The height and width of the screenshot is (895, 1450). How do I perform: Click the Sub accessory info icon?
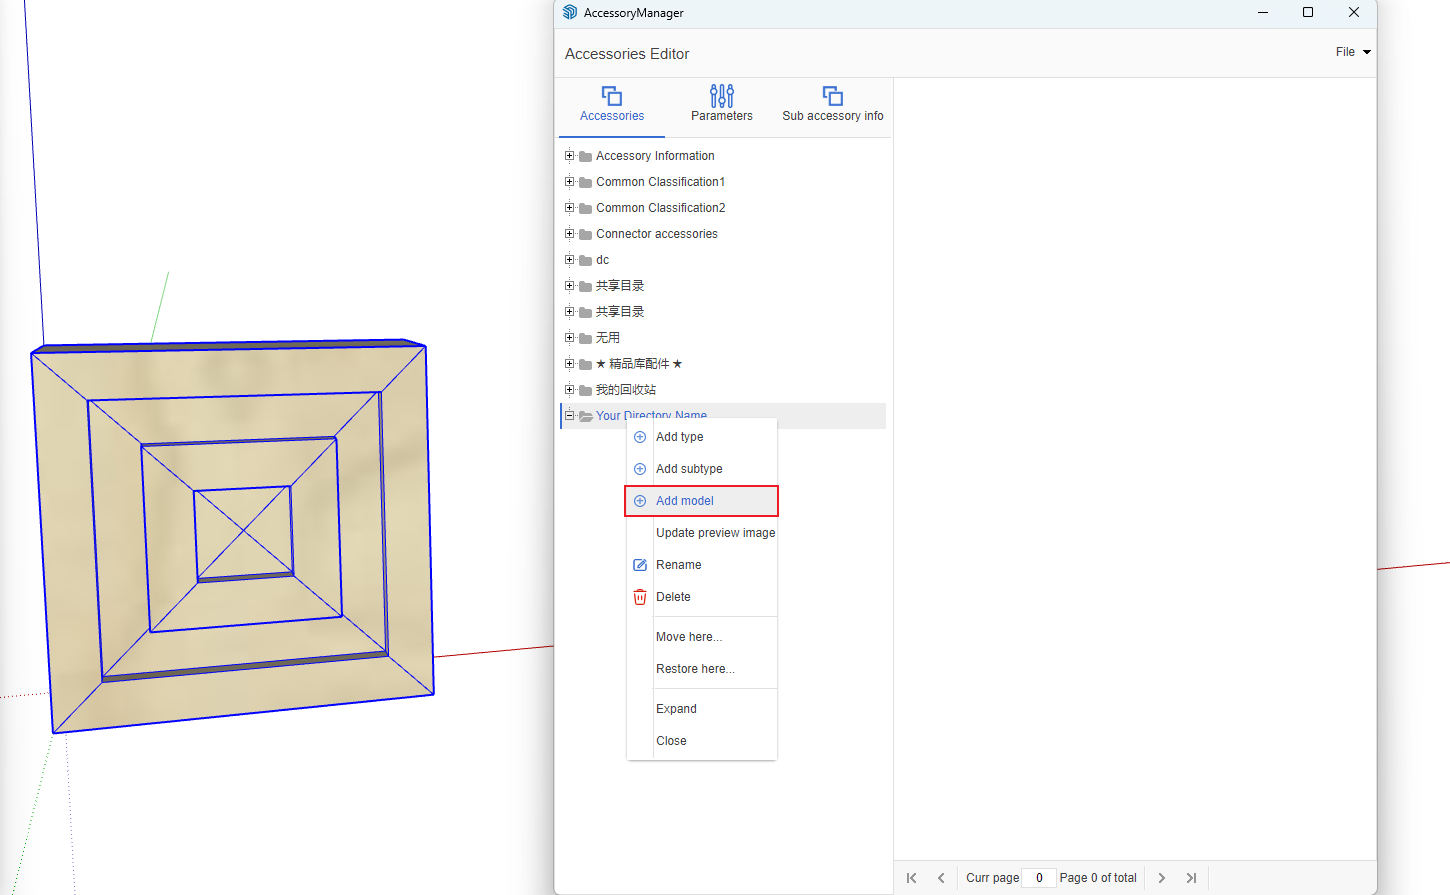tap(832, 96)
